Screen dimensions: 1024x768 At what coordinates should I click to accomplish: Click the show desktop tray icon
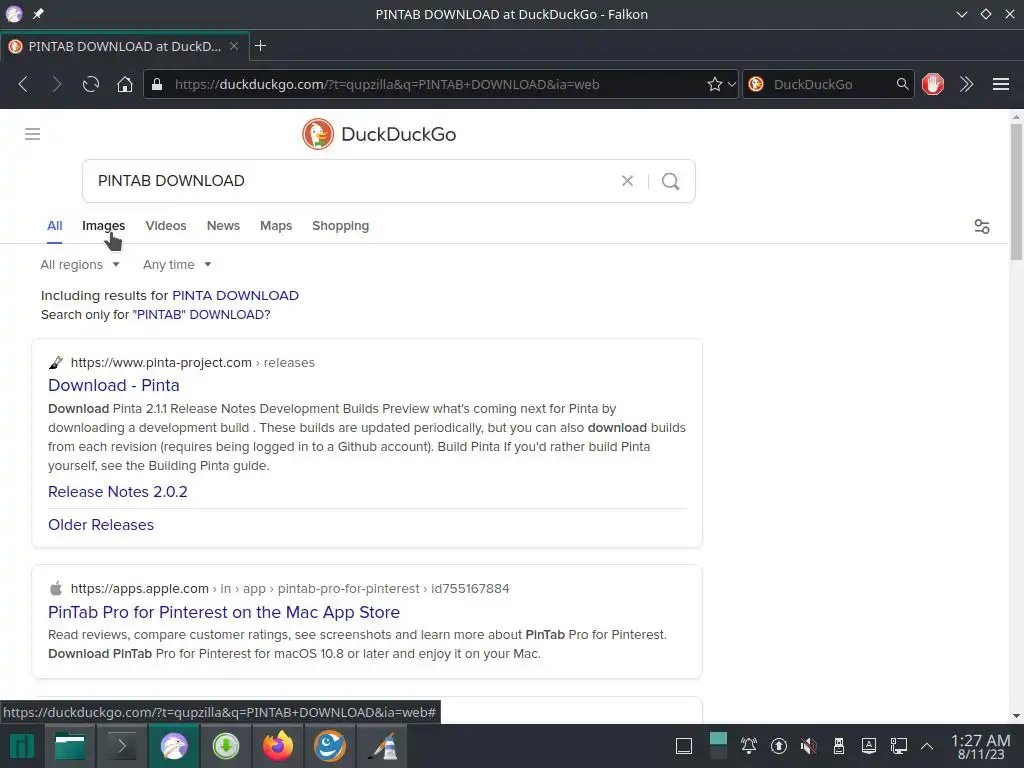[684, 746]
